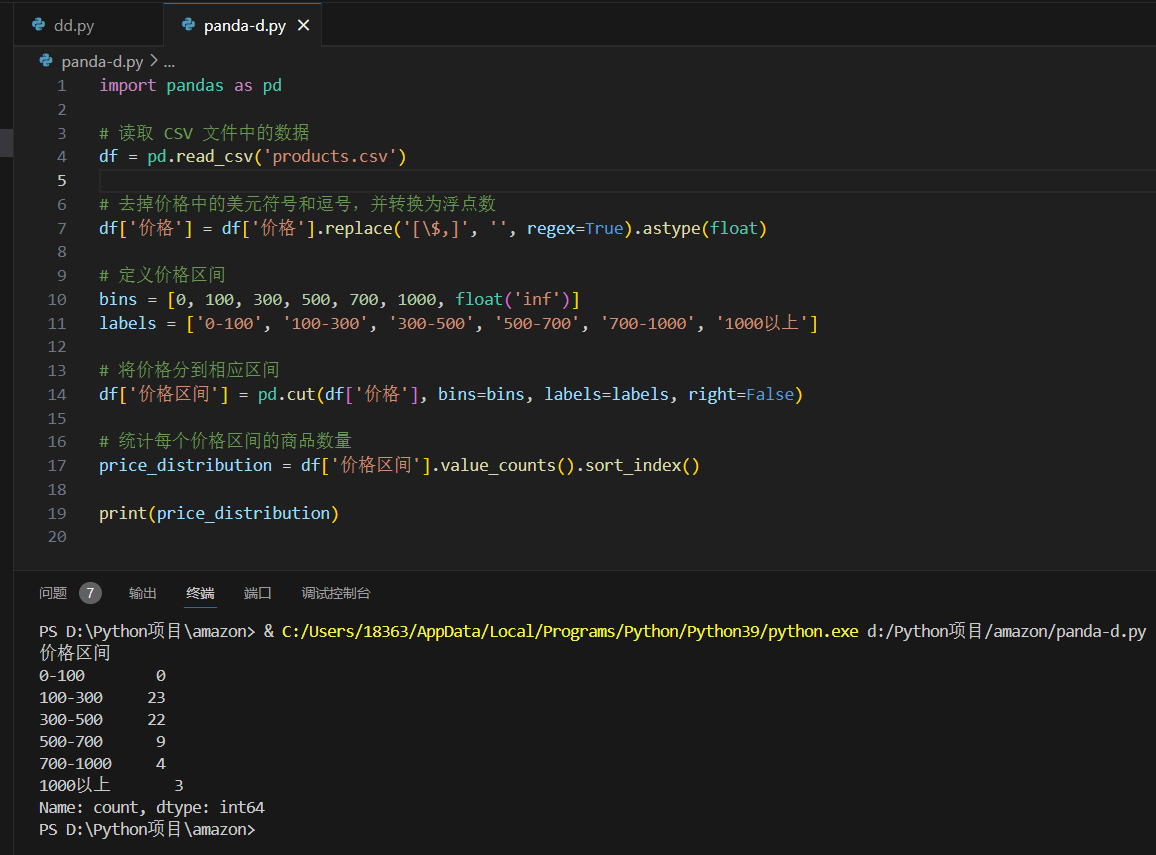1156x855 pixels.
Task: Click the '500-700' row in terminal output
Action: 102,741
